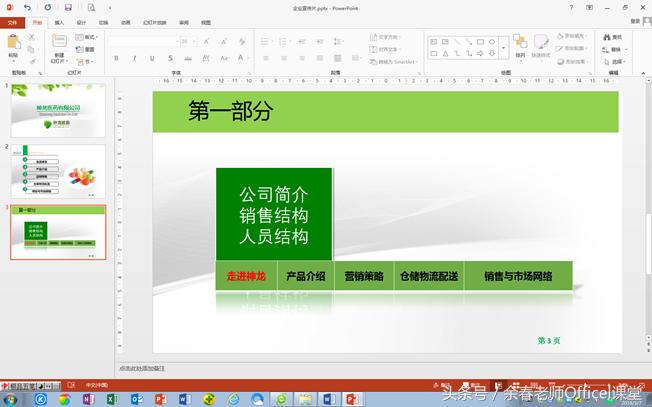This screenshot has height=407, width=652.
Task: Choose the Right Arrow block shape
Action: pos(480,53)
